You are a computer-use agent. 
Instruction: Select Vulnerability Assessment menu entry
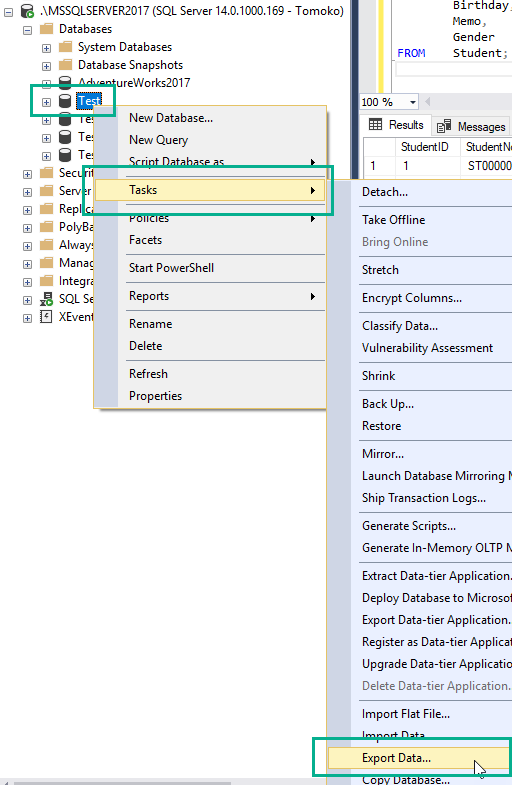420,348
